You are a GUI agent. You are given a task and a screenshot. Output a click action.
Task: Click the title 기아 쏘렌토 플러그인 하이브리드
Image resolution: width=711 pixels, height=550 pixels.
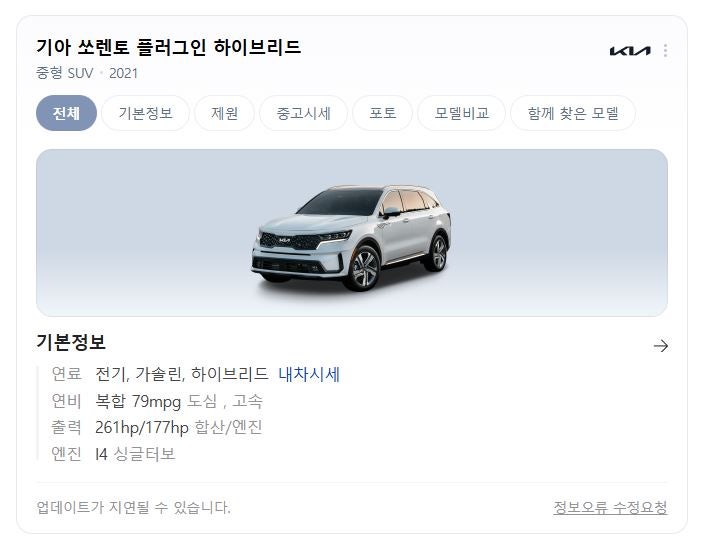[x=168, y=47]
